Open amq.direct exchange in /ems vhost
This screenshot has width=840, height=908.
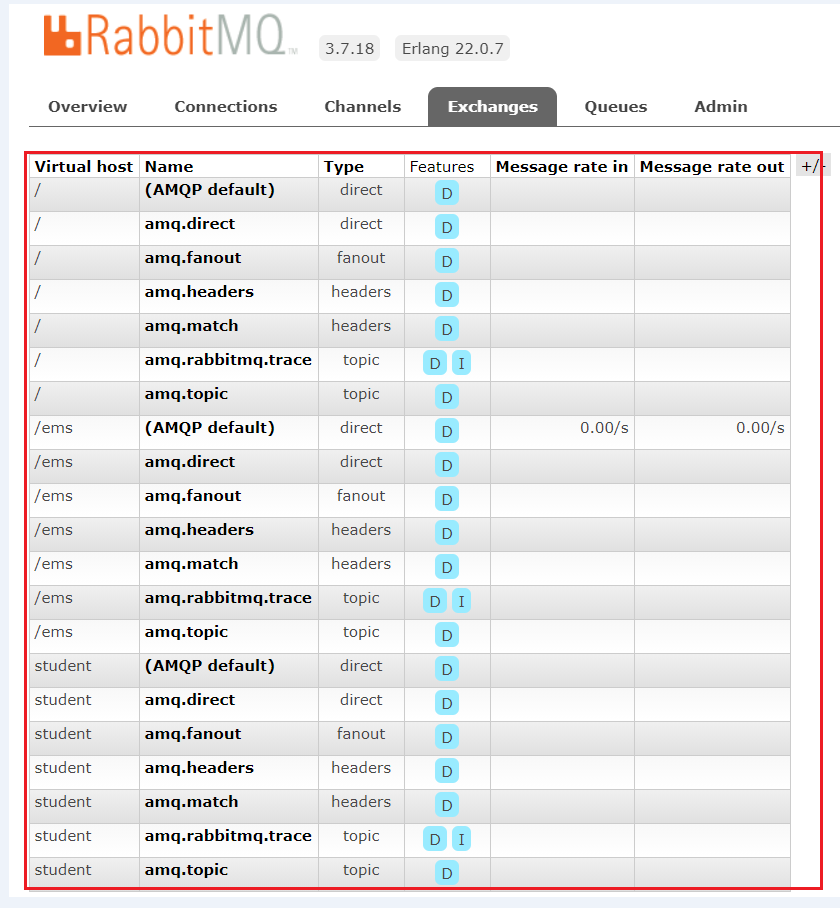tap(190, 462)
